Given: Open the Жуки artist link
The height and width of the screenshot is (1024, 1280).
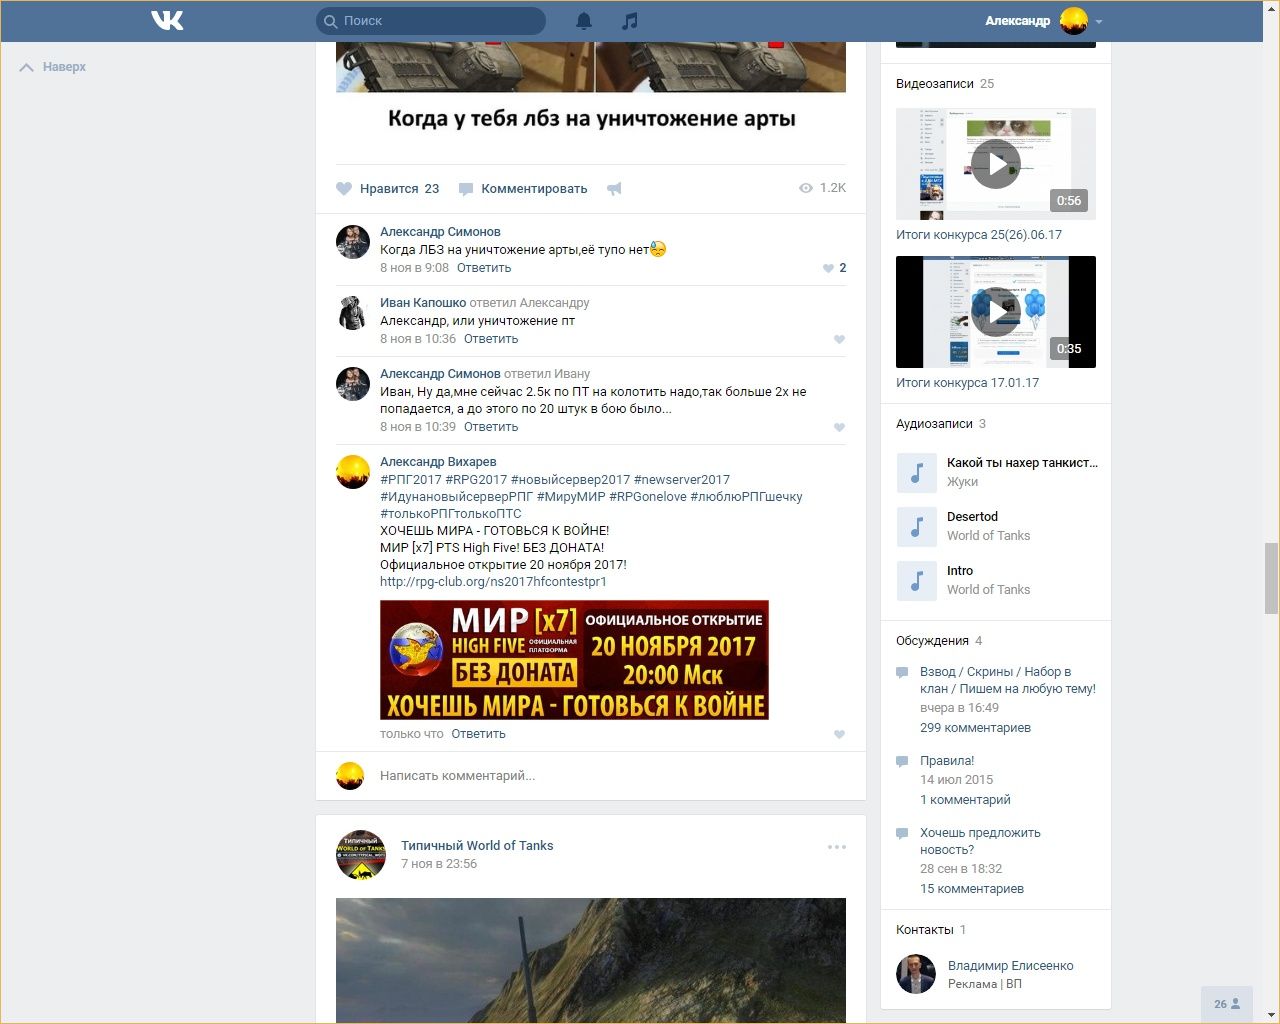Looking at the screenshot, I should click(x=962, y=482).
